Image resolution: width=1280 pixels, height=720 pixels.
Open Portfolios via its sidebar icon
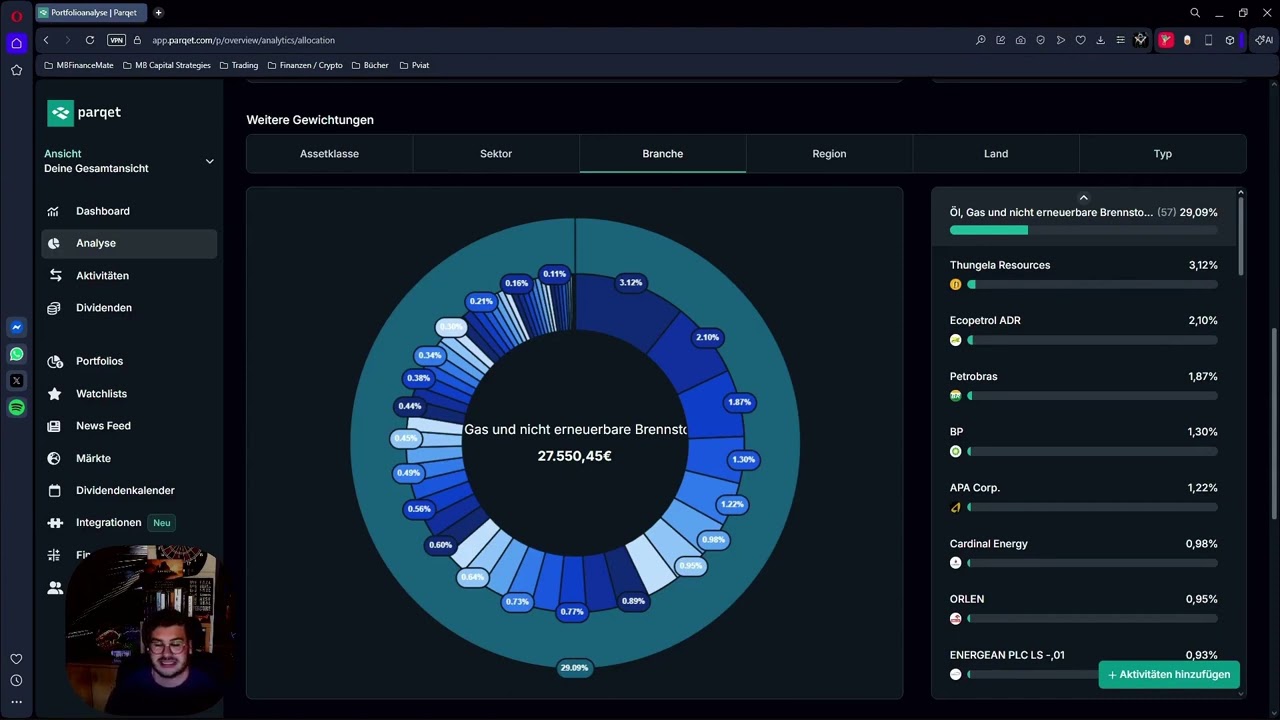pyautogui.click(x=55, y=361)
